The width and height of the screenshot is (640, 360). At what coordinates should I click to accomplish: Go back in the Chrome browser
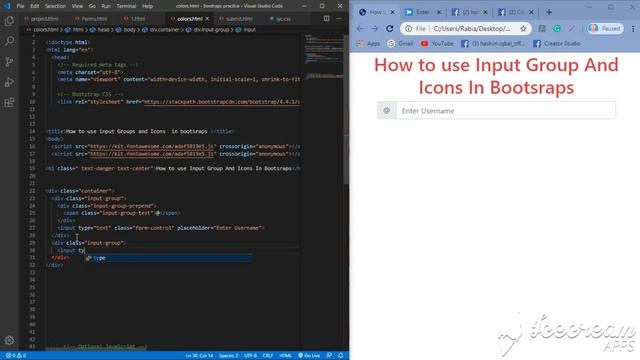pyautogui.click(x=360, y=29)
